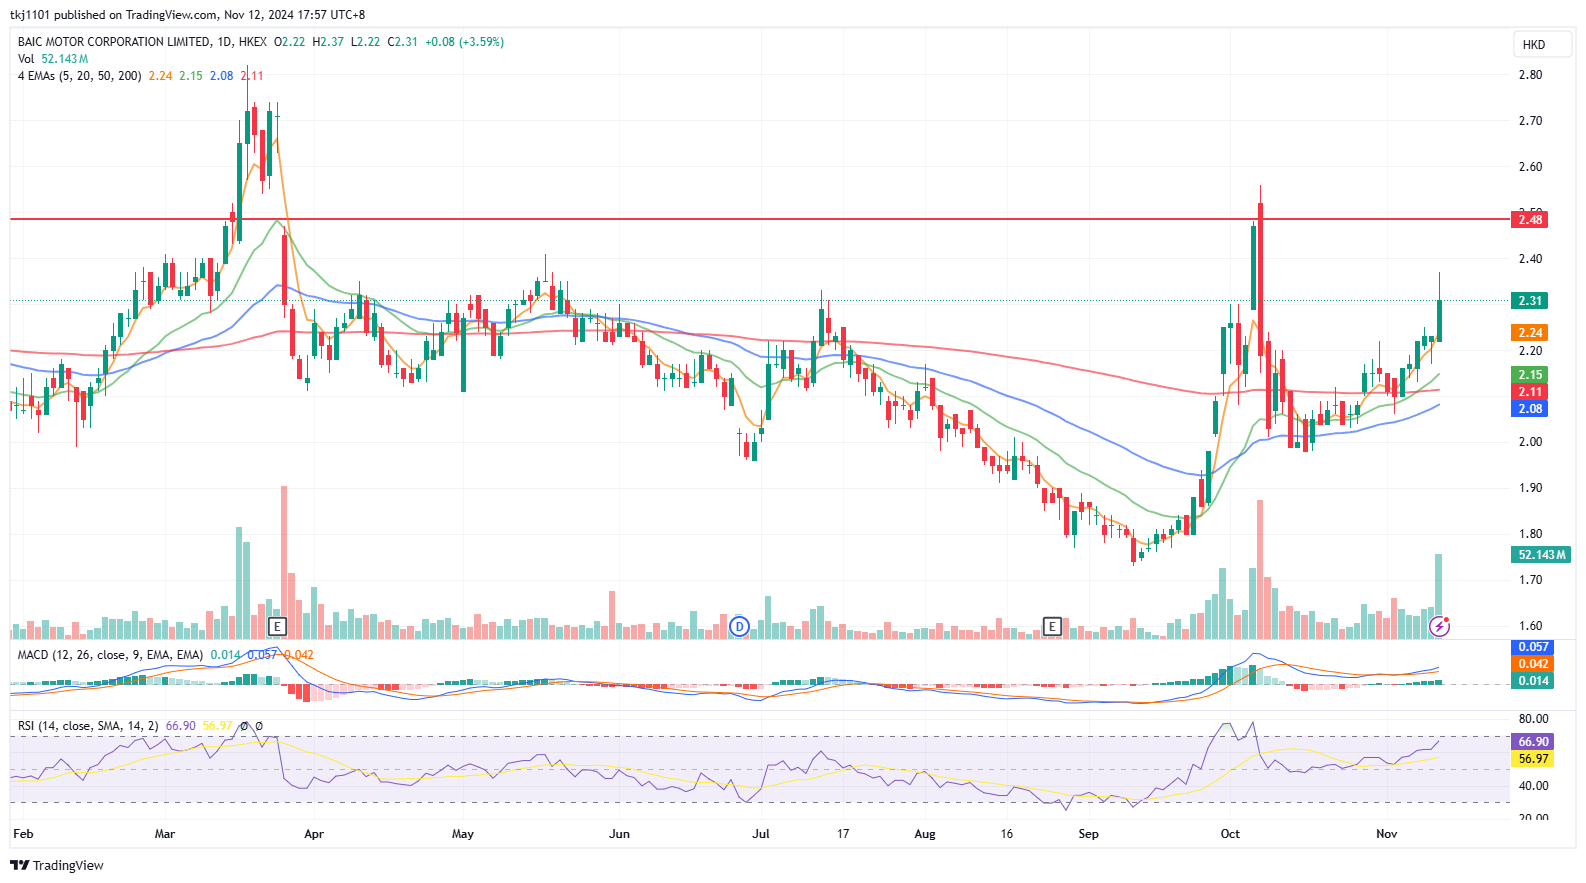Click the green 2.15 EMA price label
The width and height of the screenshot is (1586, 883).
[1530, 375]
